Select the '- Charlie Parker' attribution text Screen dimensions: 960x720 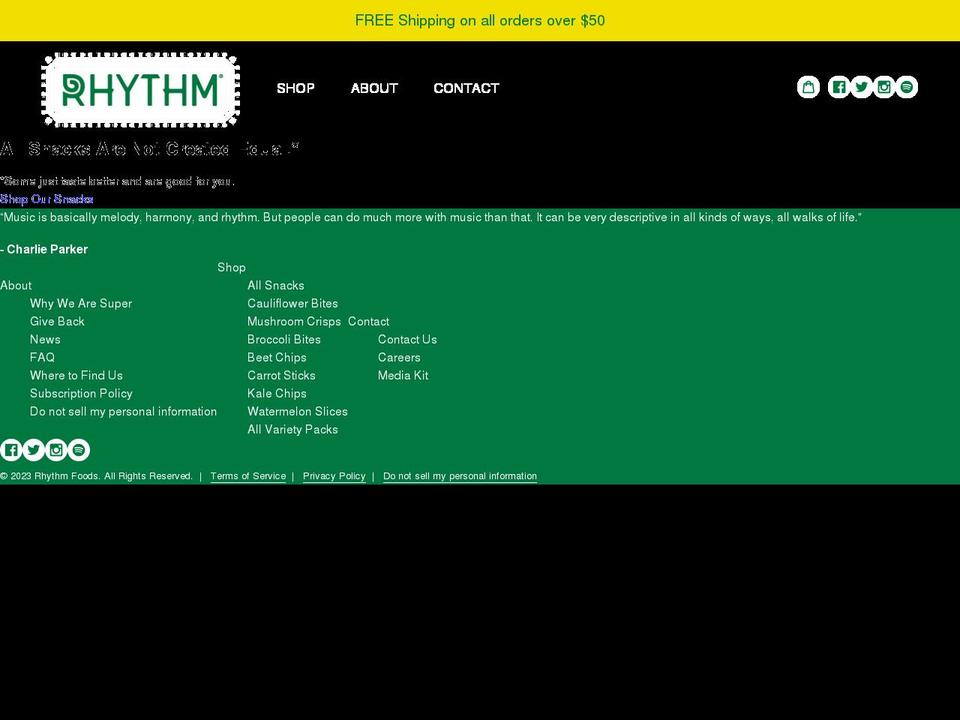pyautogui.click(x=44, y=249)
